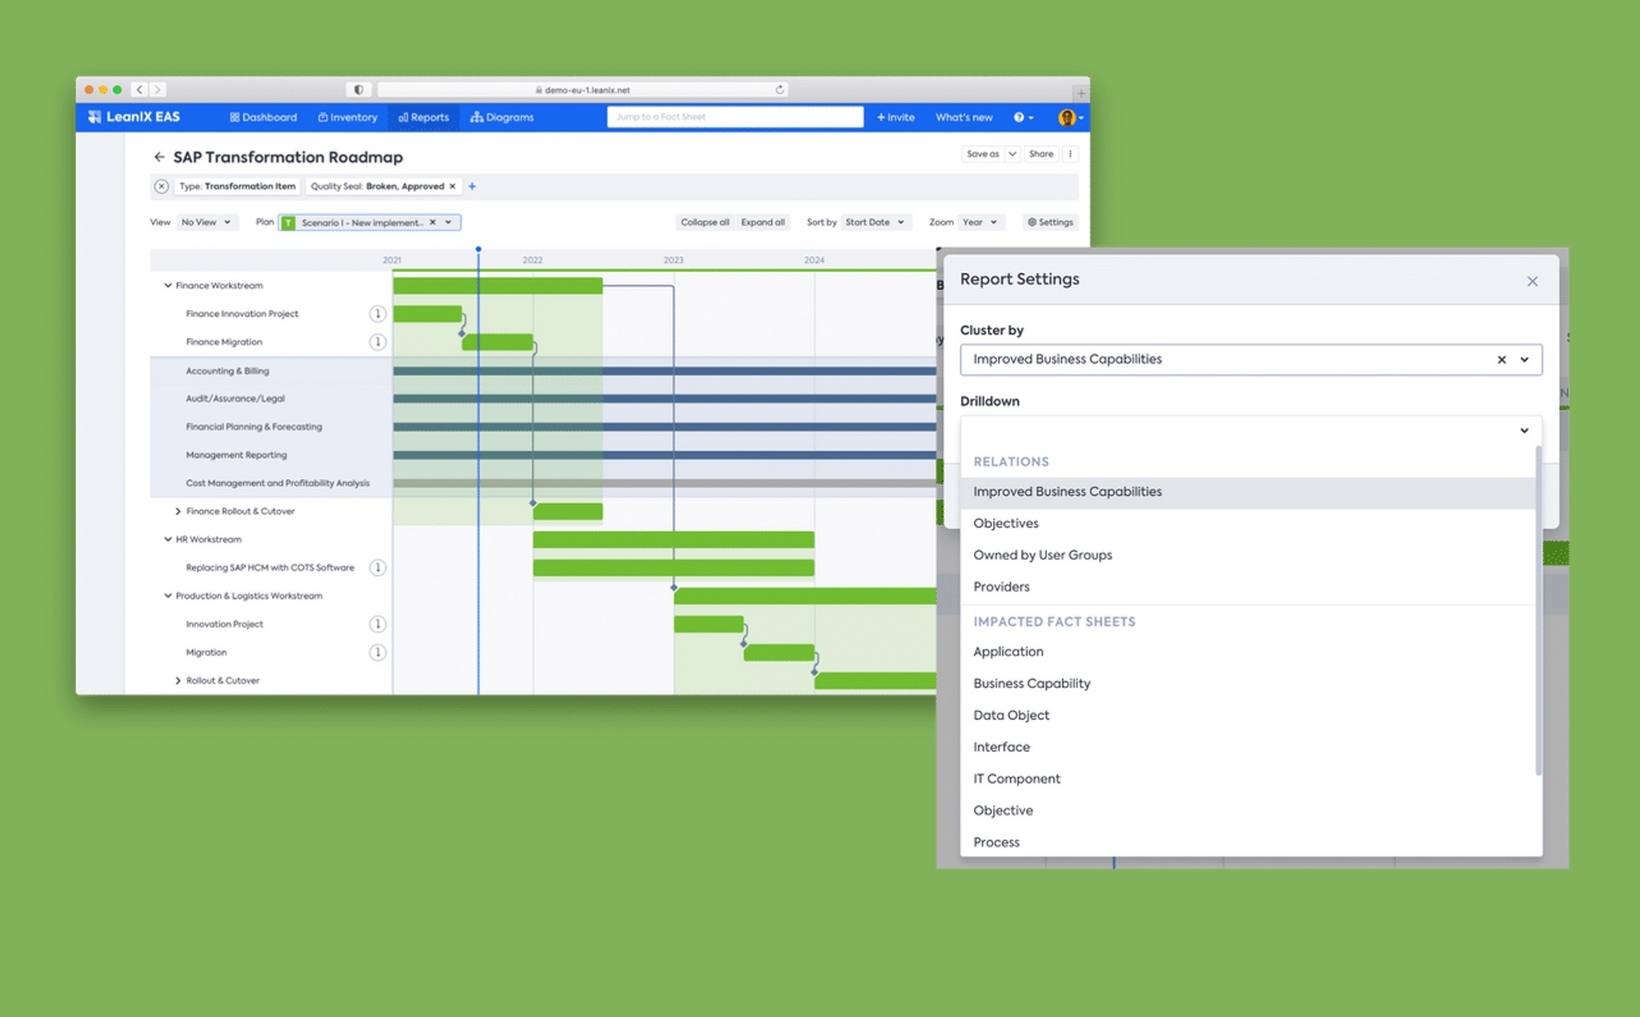Click the Invite button

pos(896,117)
